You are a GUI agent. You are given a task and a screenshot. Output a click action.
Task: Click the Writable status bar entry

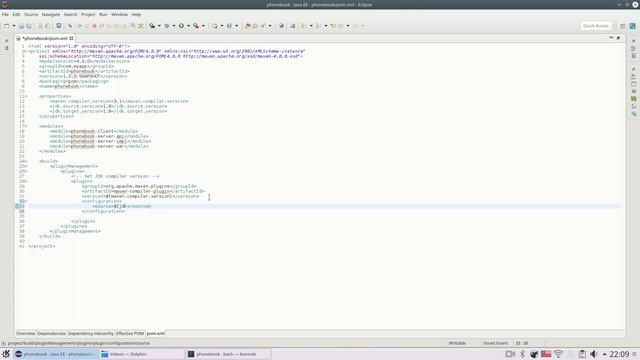pyautogui.click(x=457, y=343)
